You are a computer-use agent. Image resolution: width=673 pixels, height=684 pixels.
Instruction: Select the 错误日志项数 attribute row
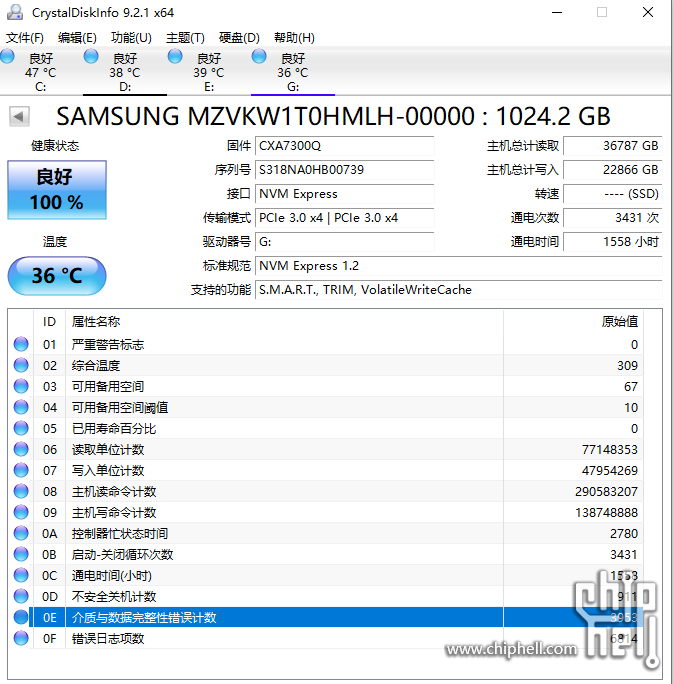pyautogui.click(x=325, y=639)
